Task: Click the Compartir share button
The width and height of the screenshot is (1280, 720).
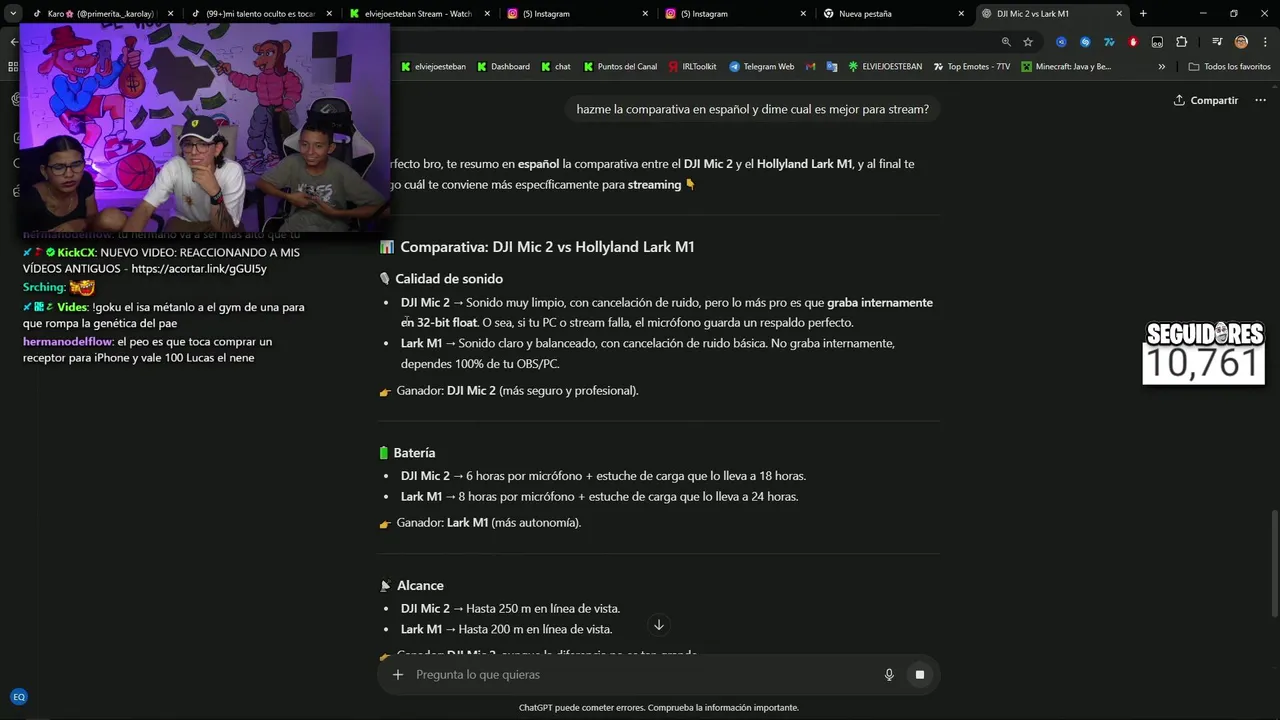Action: pyautogui.click(x=1206, y=100)
